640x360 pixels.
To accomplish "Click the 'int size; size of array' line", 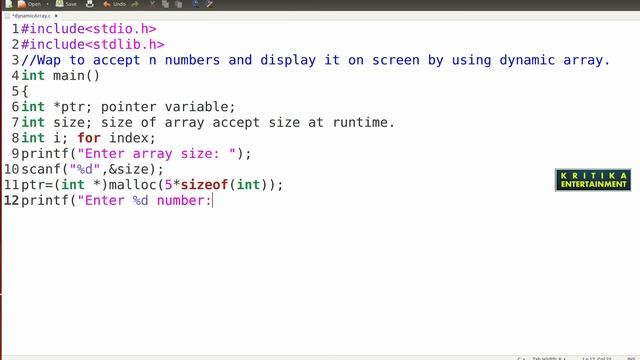I will 208,122.
